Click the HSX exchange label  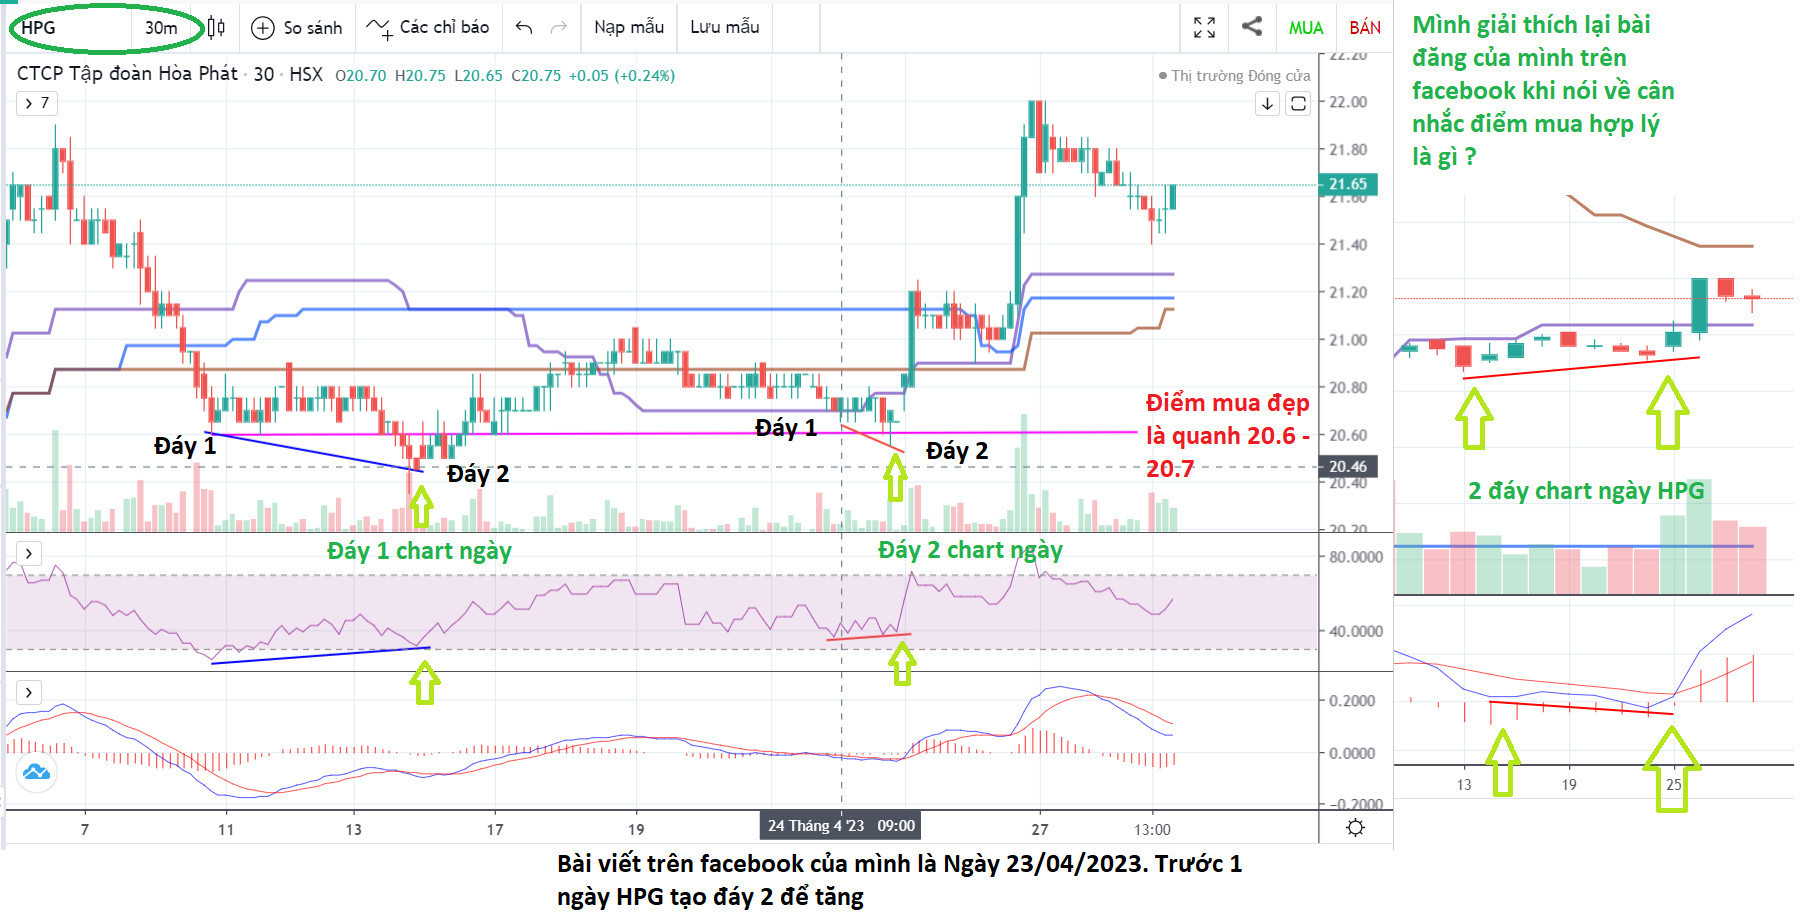click(x=306, y=74)
